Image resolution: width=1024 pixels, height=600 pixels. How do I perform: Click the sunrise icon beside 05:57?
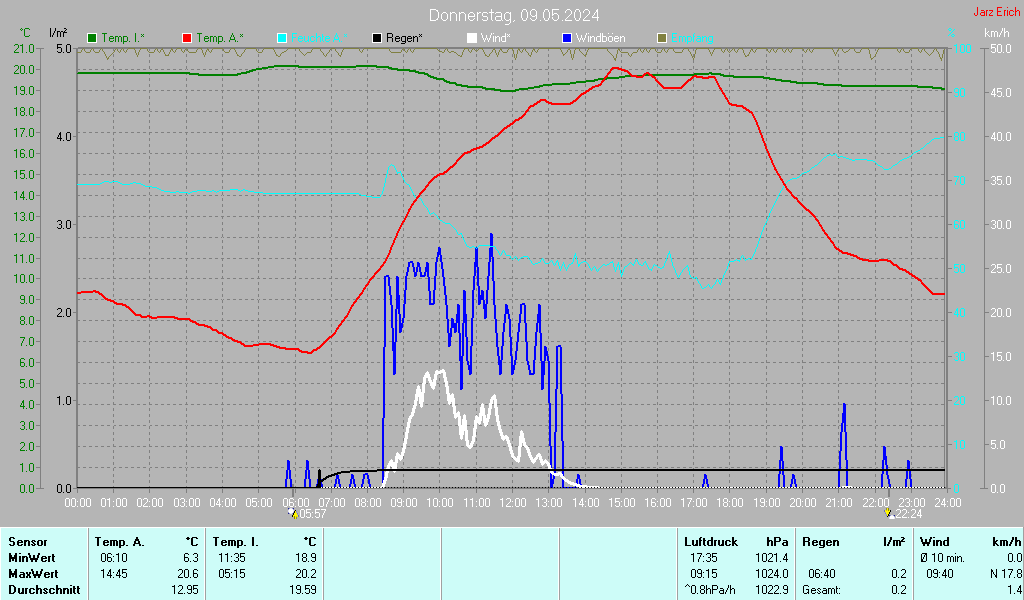(294, 514)
